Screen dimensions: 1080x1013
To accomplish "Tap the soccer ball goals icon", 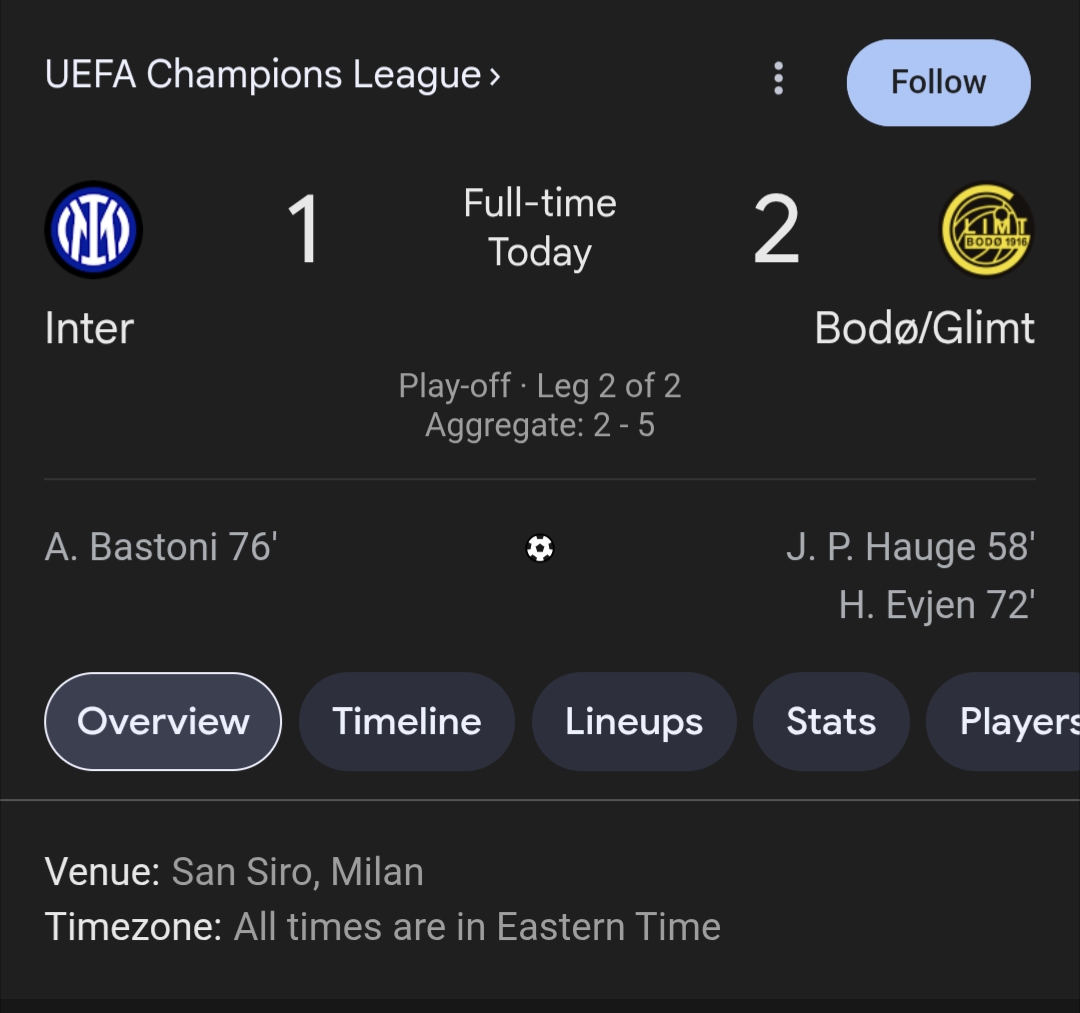I will pos(540,548).
